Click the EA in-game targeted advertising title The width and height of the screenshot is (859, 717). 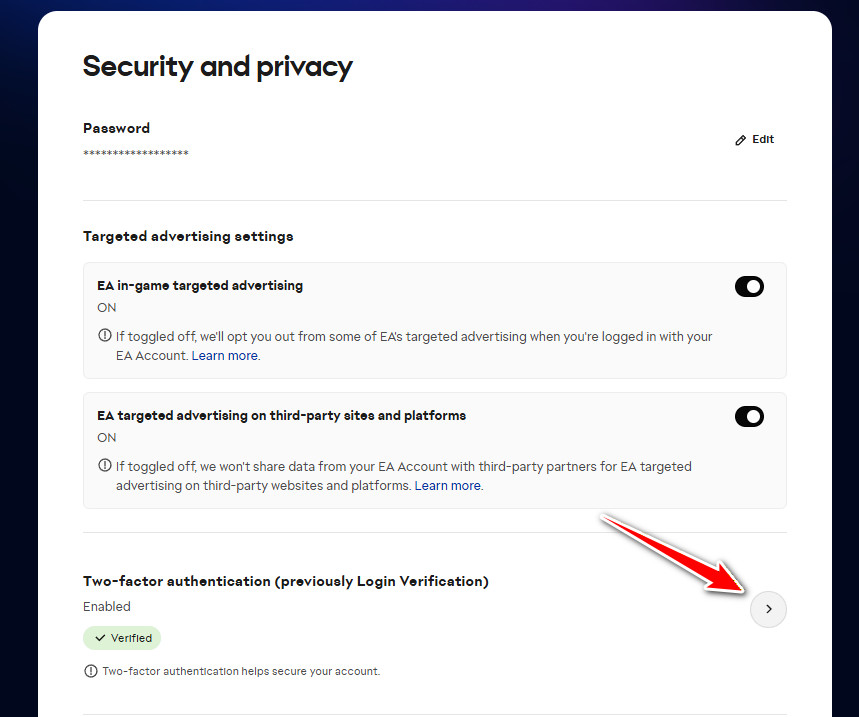pos(200,285)
